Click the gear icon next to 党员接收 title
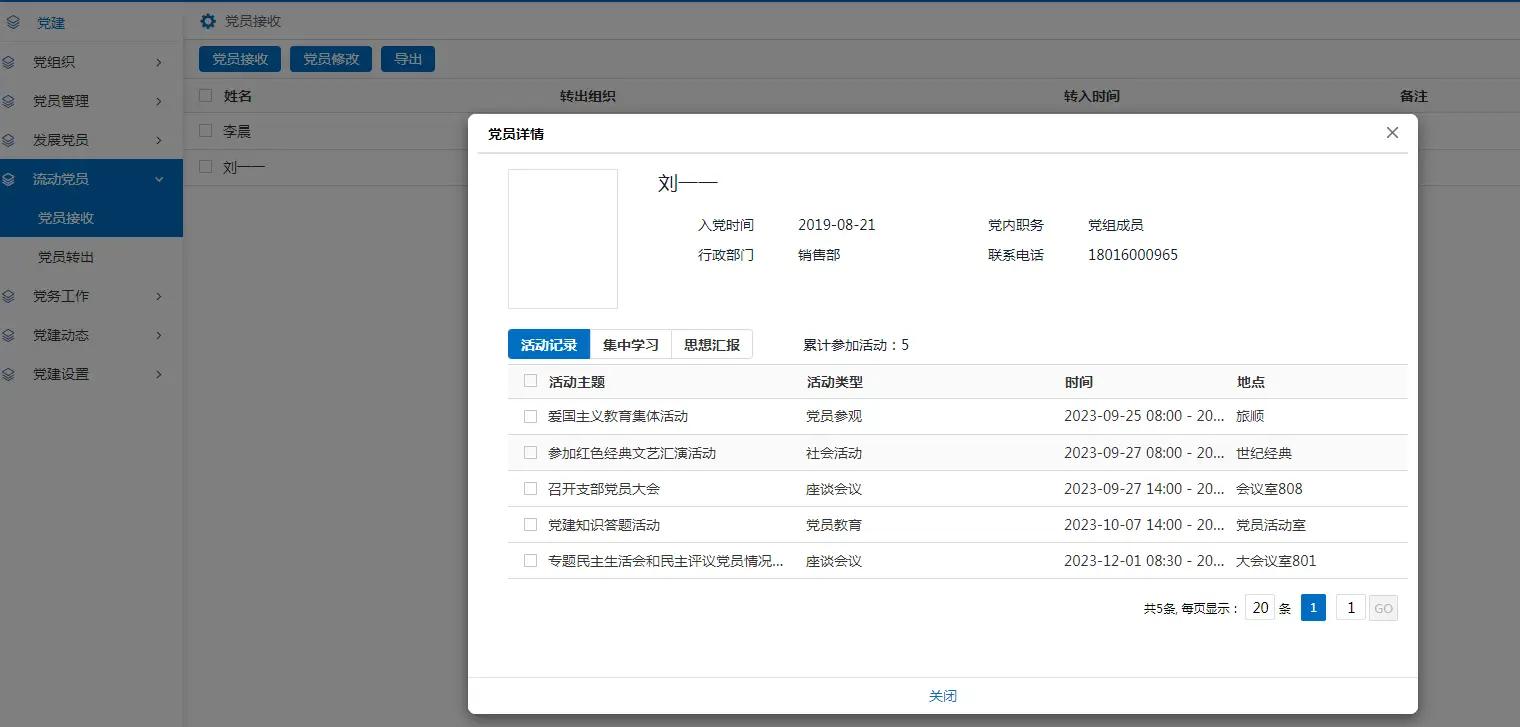The image size is (1520, 727). pos(208,21)
